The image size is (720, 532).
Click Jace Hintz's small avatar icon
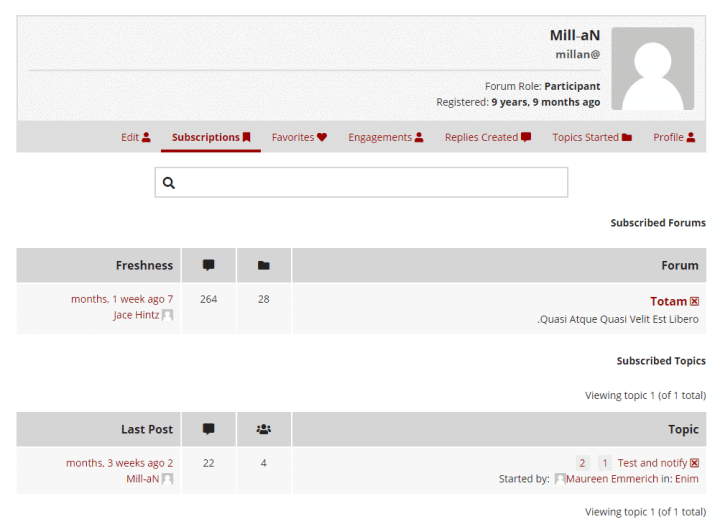(x=168, y=315)
